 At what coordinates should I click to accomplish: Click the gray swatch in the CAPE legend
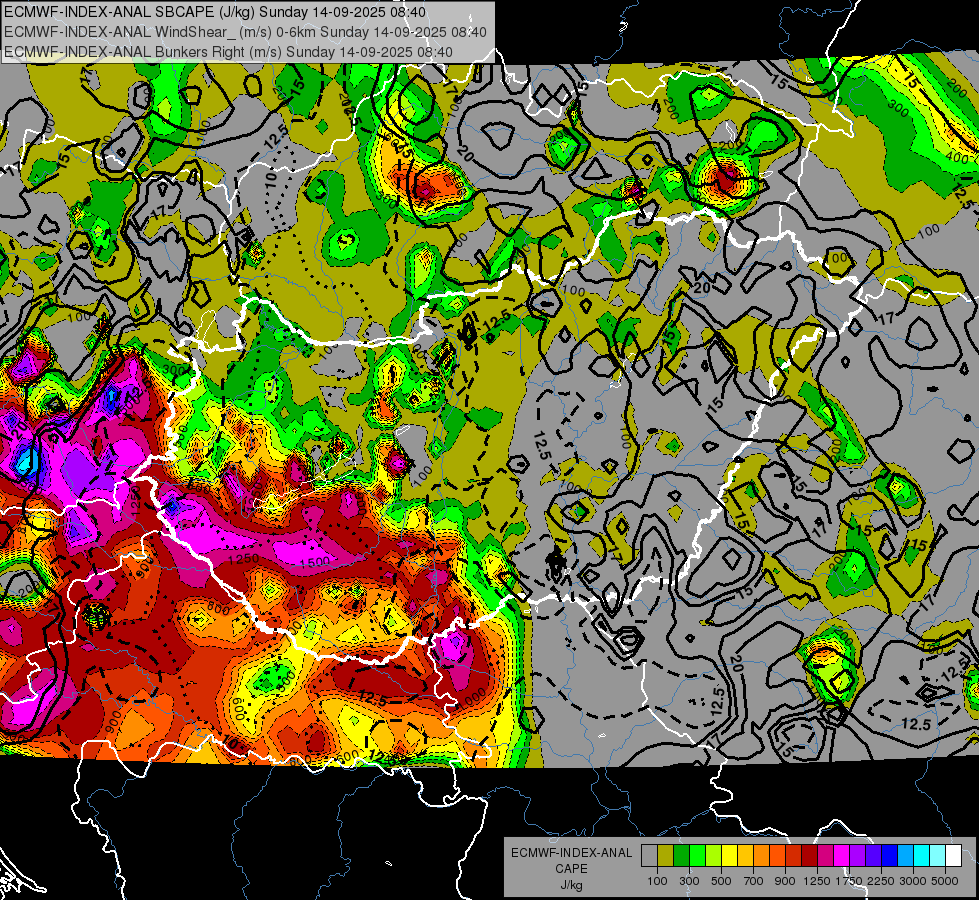click(649, 856)
